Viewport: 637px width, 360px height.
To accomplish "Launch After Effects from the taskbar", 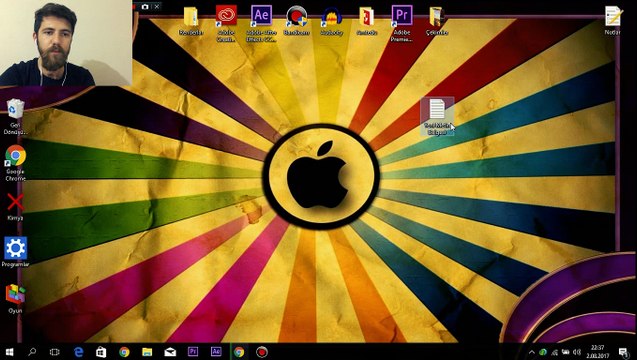I will click(x=216, y=352).
